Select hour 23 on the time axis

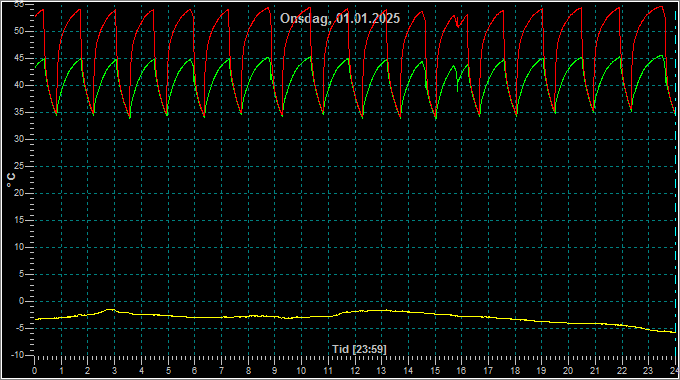point(648,371)
